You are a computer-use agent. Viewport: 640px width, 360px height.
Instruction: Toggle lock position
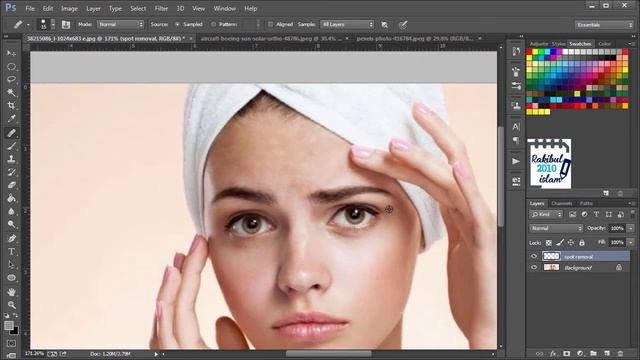pyautogui.click(x=571, y=243)
